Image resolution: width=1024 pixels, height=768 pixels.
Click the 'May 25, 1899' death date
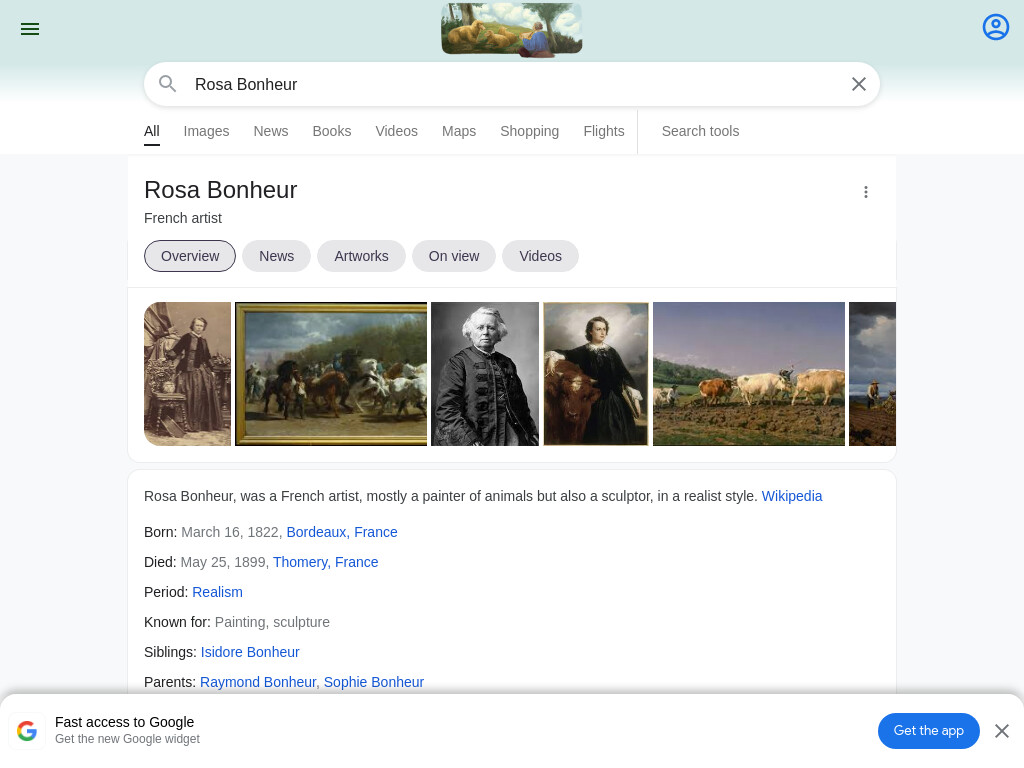coord(225,562)
